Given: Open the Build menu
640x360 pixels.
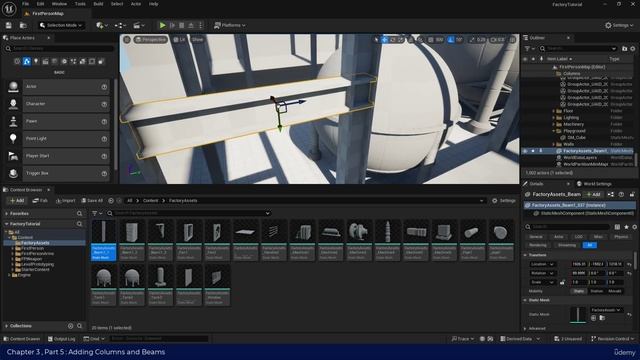Looking at the screenshot, I should 98,4.
